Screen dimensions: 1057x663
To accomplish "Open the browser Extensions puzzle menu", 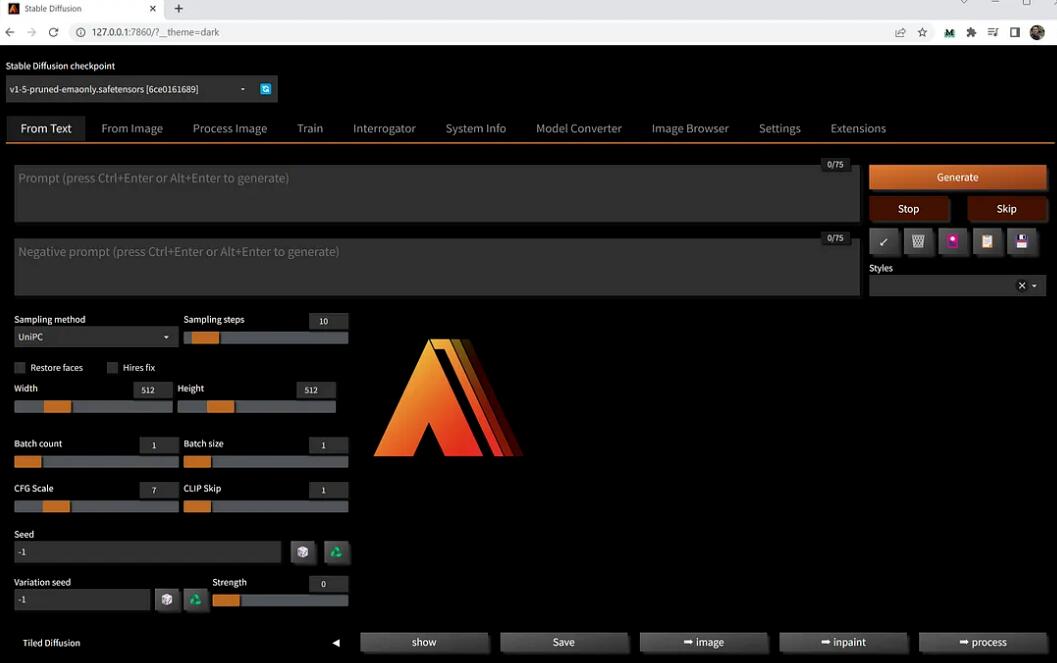I will (971, 32).
